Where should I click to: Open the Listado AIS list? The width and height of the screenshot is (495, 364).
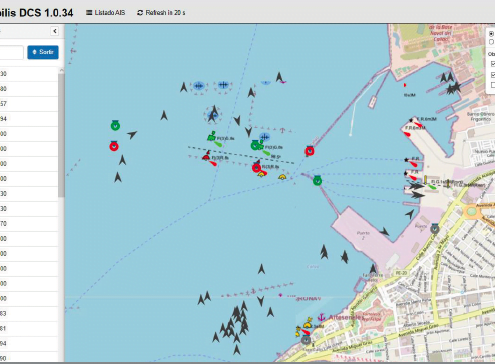pyautogui.click(x=105, y=13)
